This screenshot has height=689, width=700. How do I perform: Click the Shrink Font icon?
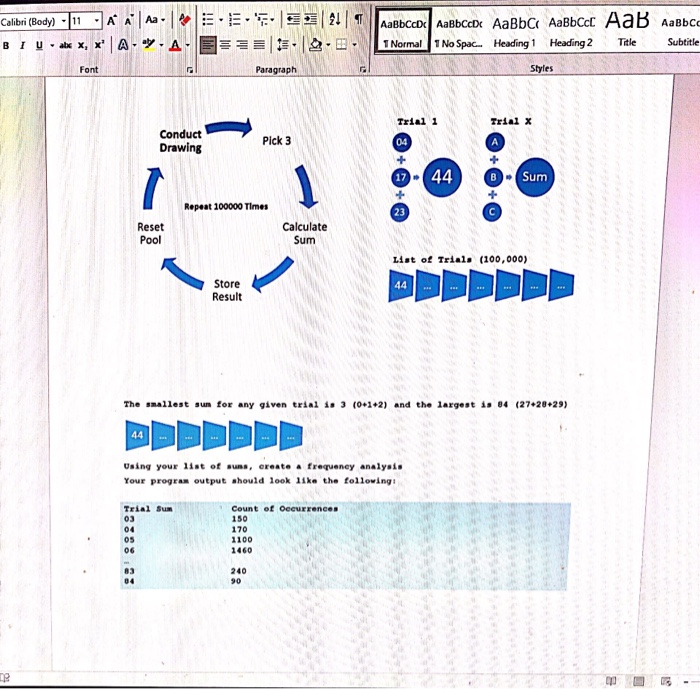tap(129, 20)
